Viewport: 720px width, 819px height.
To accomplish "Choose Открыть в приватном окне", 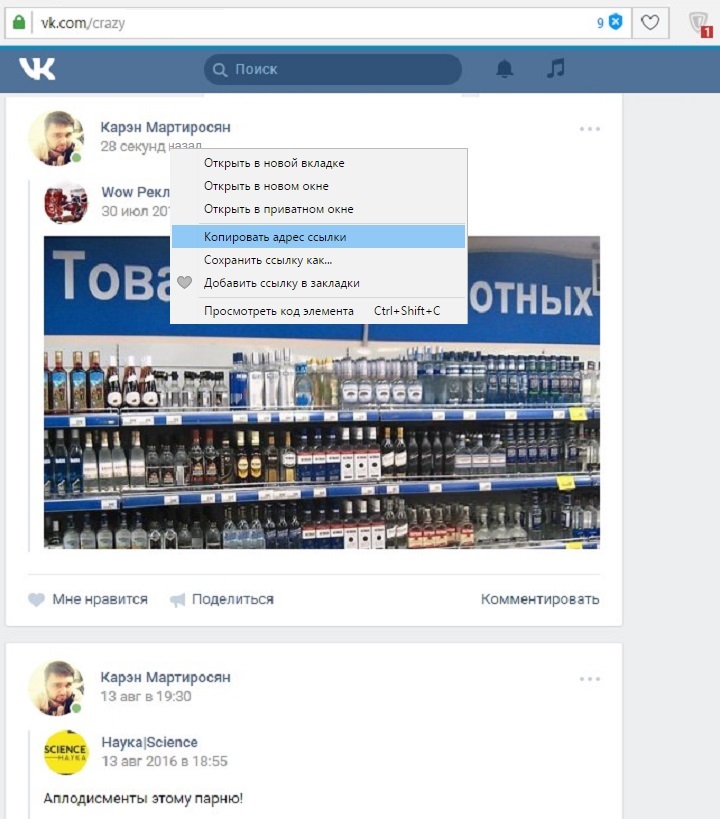I will point(278,209).
